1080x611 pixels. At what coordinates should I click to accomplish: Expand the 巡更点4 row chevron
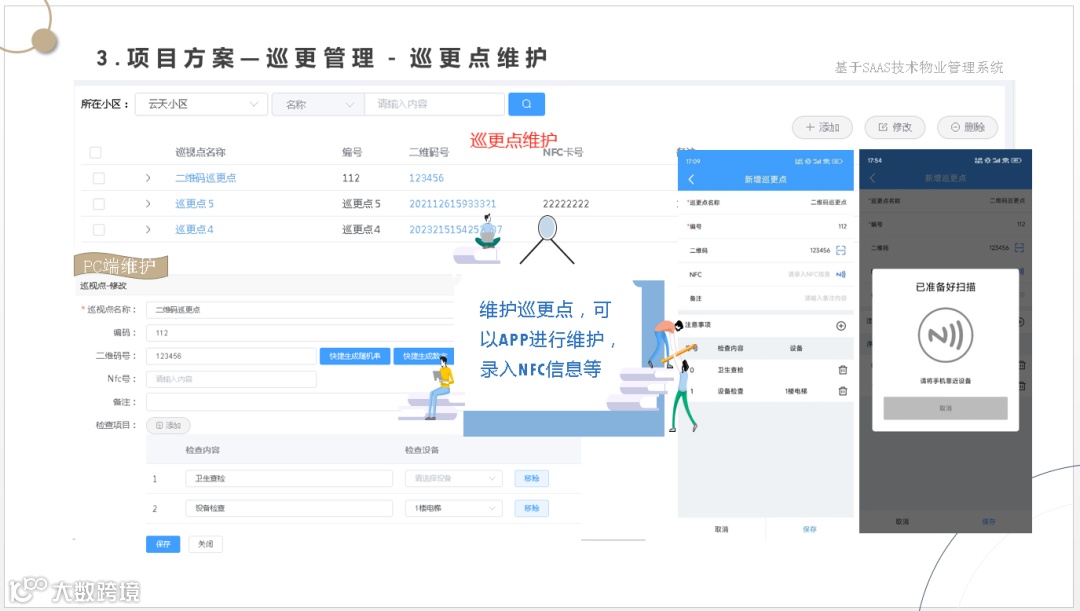[148, 229]
